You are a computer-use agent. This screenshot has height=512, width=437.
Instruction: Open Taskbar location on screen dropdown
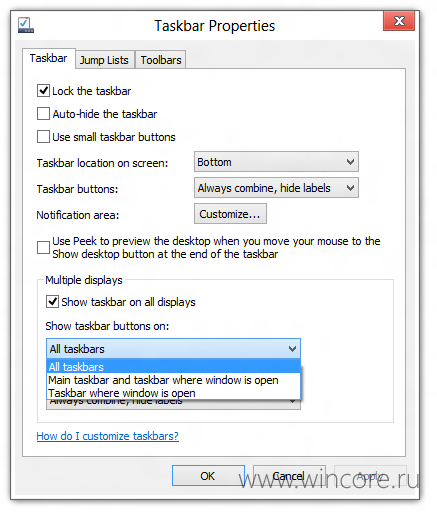276,162
